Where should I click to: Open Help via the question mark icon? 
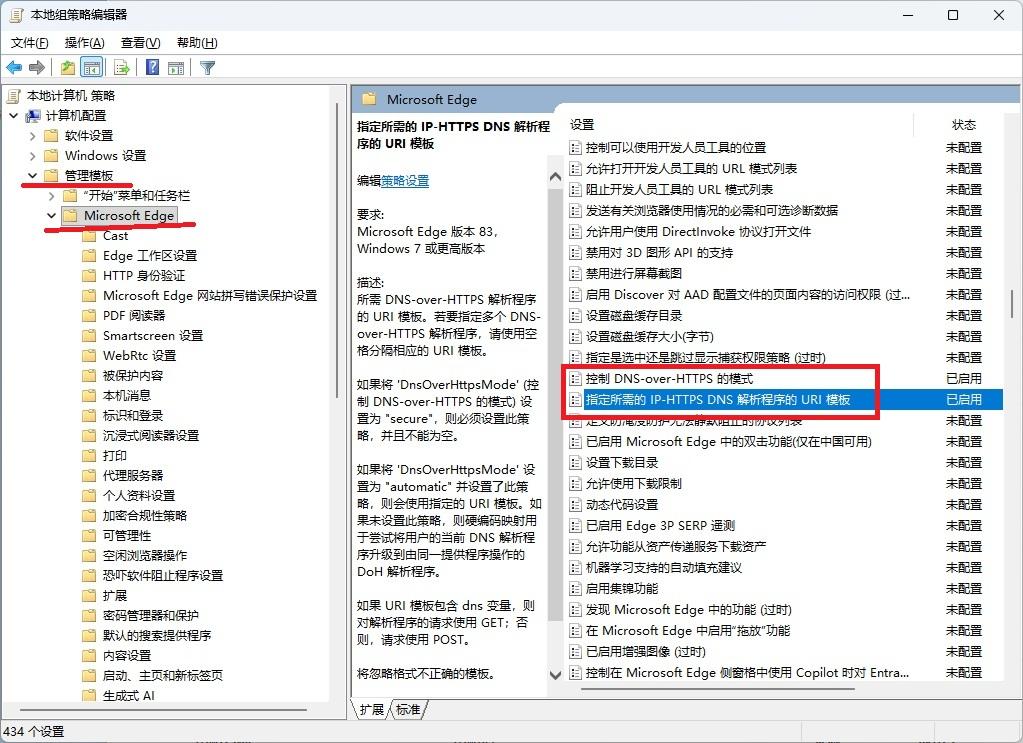pyautogui.click(x=152, y=67)
